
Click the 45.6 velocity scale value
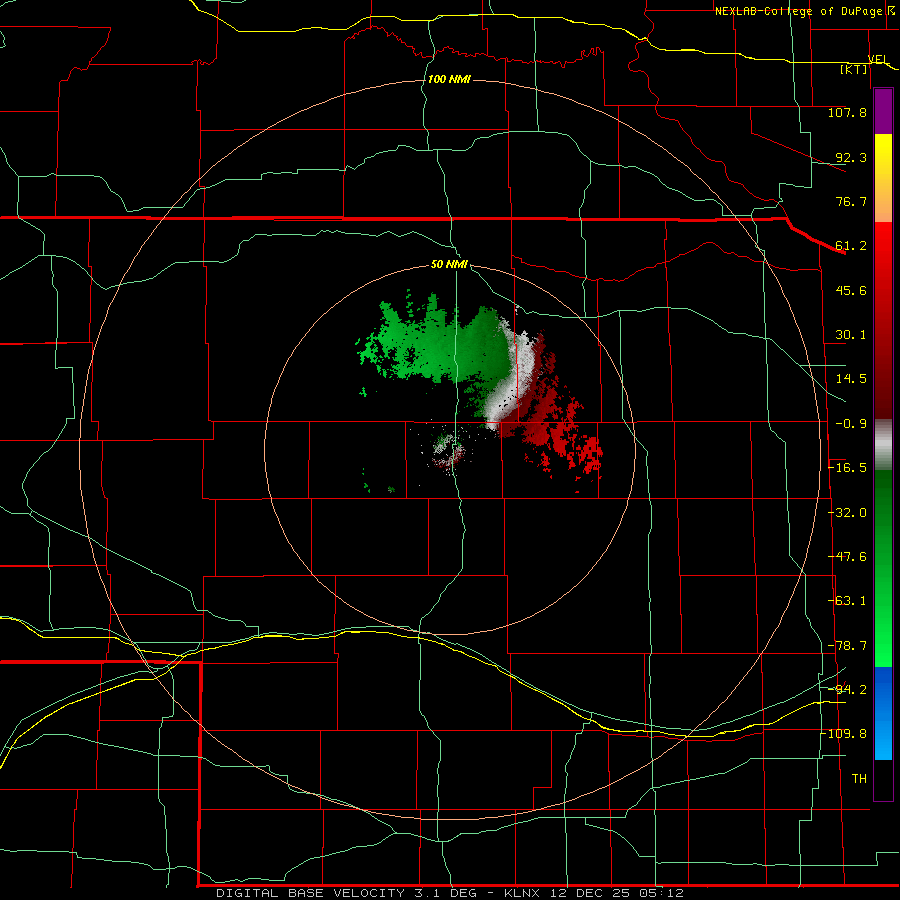point(851,290)
